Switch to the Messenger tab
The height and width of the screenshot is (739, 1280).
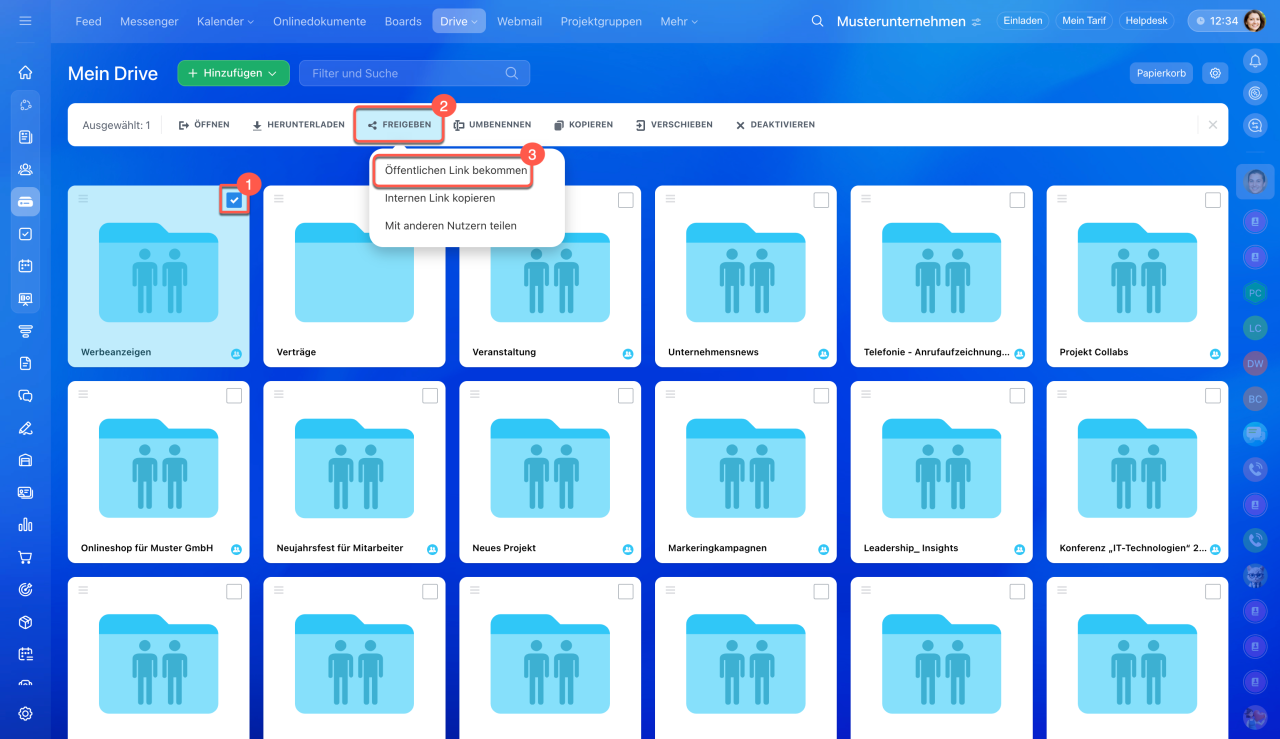click(x=149, y=21)
